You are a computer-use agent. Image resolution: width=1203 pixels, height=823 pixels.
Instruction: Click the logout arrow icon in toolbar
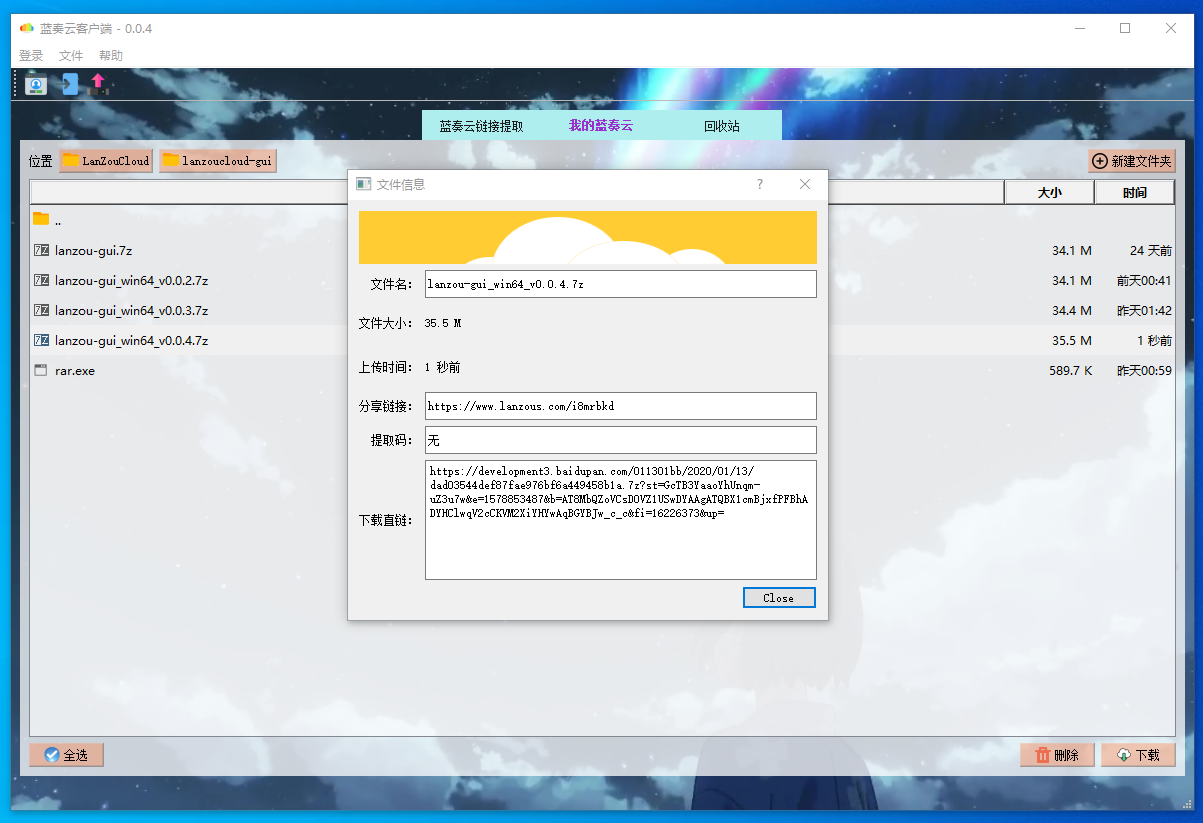[x=68, y=84]
